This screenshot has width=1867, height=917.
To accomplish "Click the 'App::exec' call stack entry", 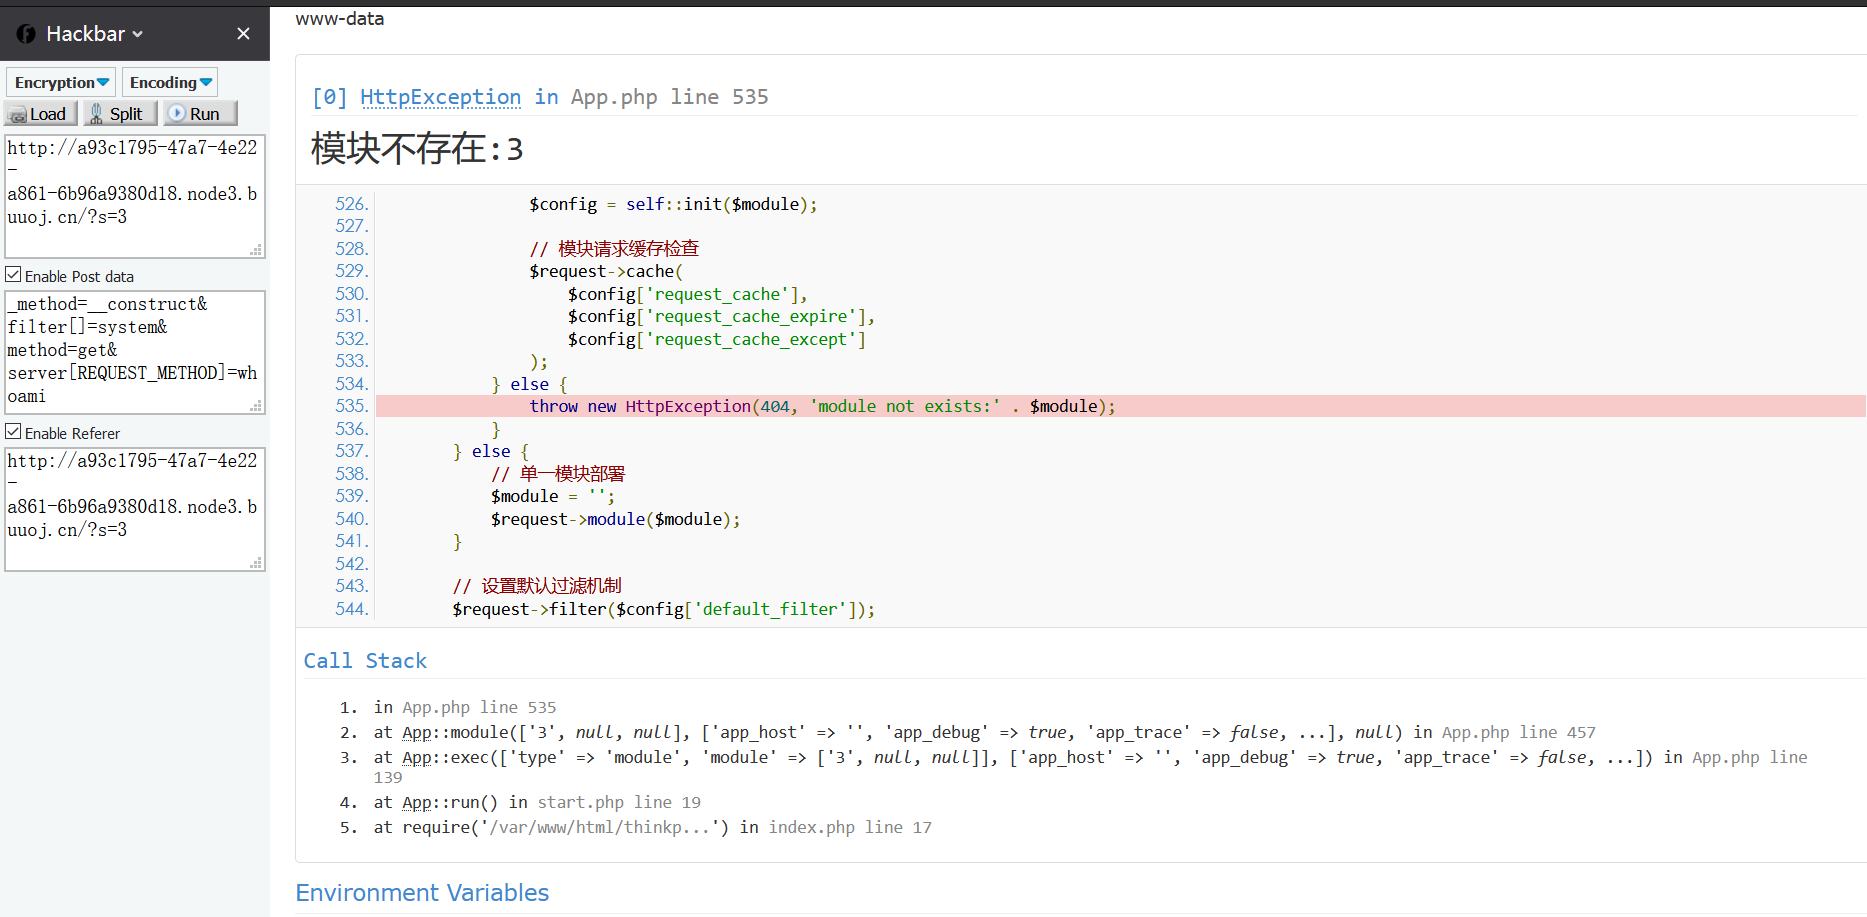I will 1091,766.
